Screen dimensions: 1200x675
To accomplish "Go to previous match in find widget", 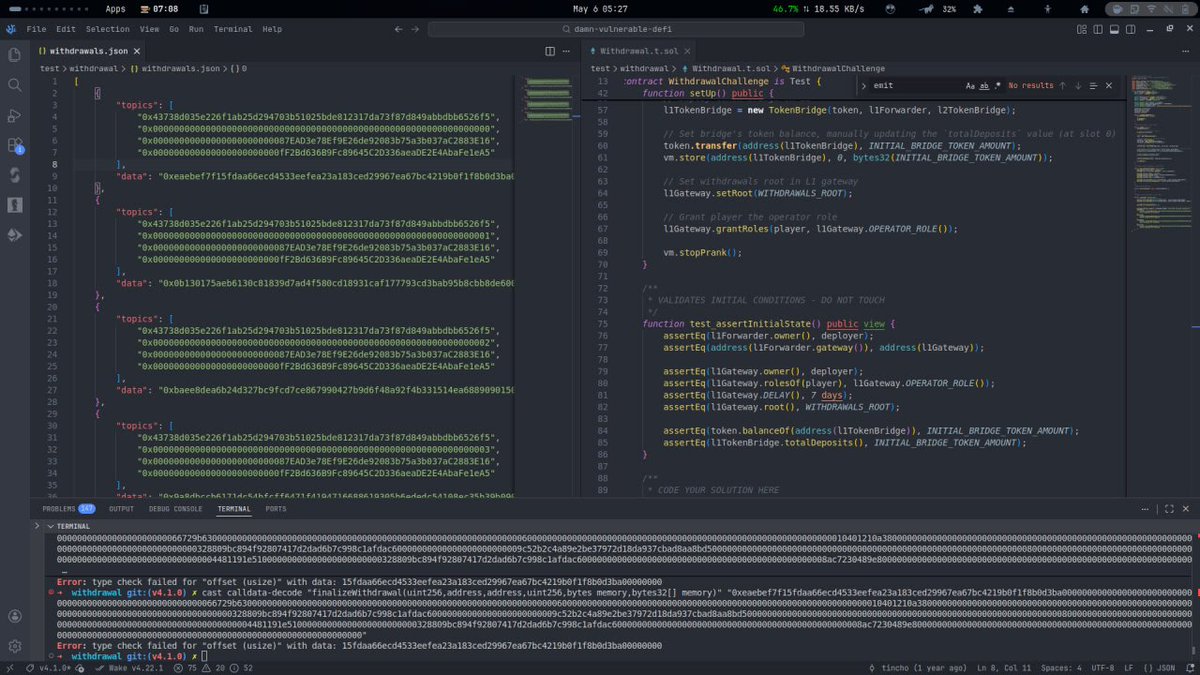I will [x=1062, y=86].
